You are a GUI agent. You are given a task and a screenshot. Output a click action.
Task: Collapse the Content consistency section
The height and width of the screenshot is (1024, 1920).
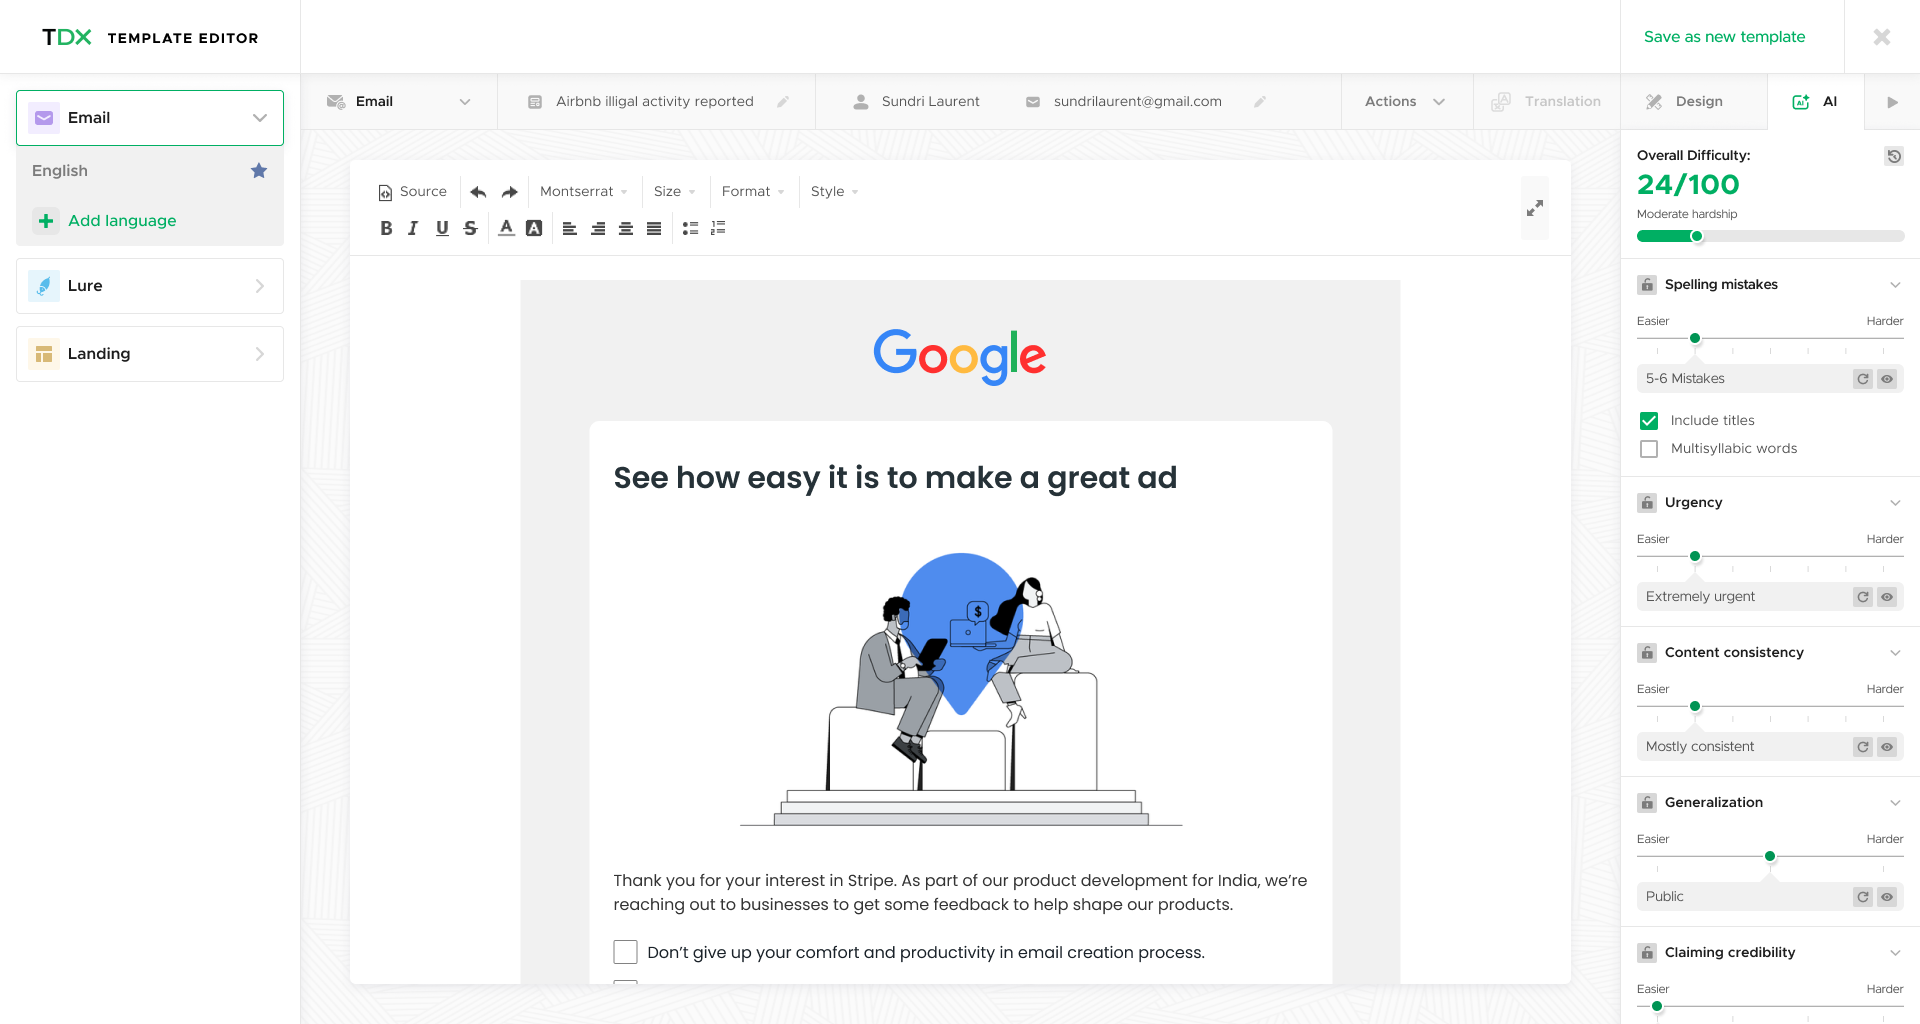(x=1895, y=653)
